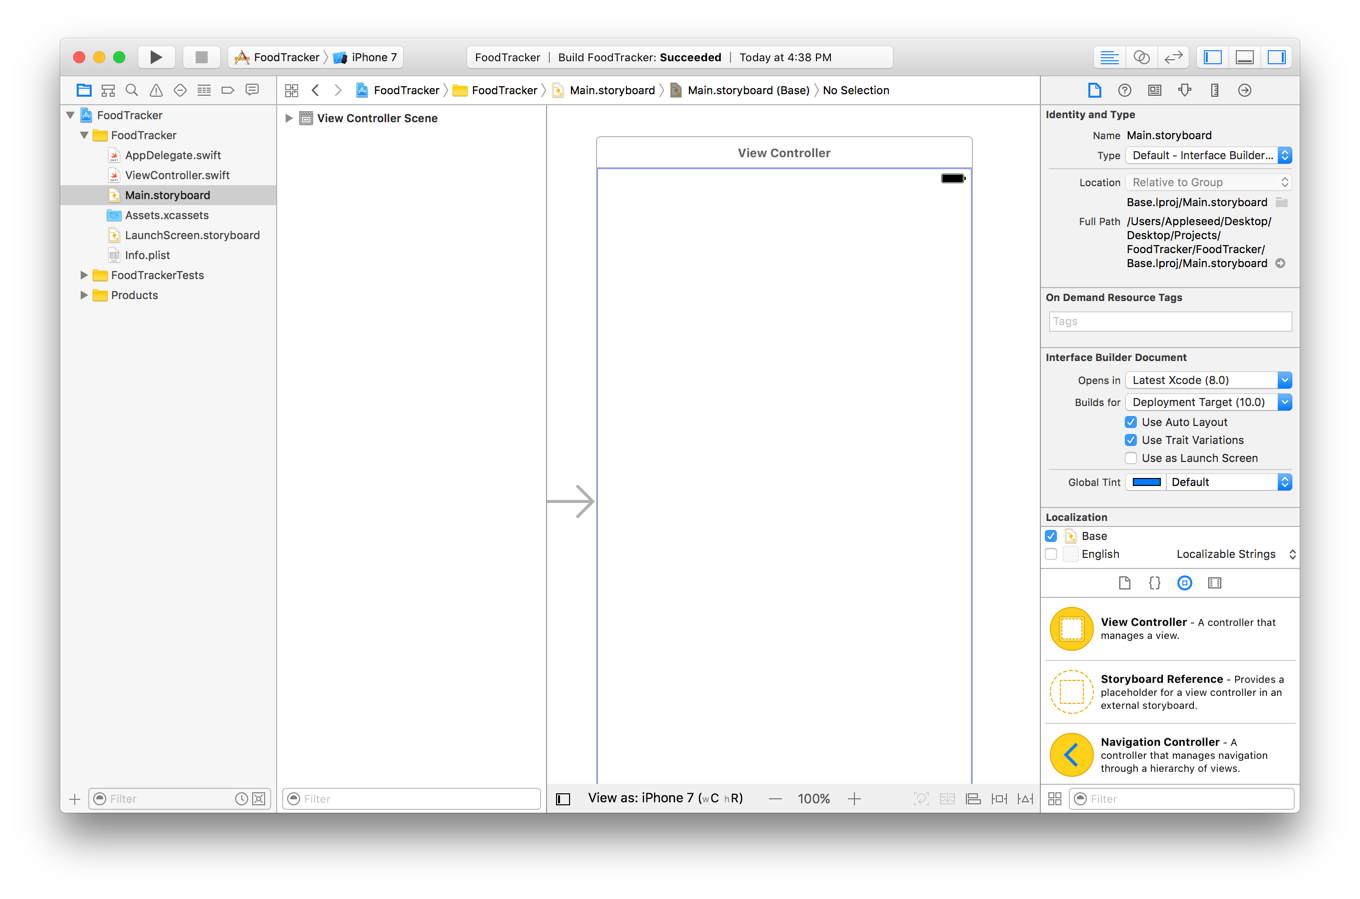
Task: Open the Issue navigator tab
Action: [x=156, y=90]
